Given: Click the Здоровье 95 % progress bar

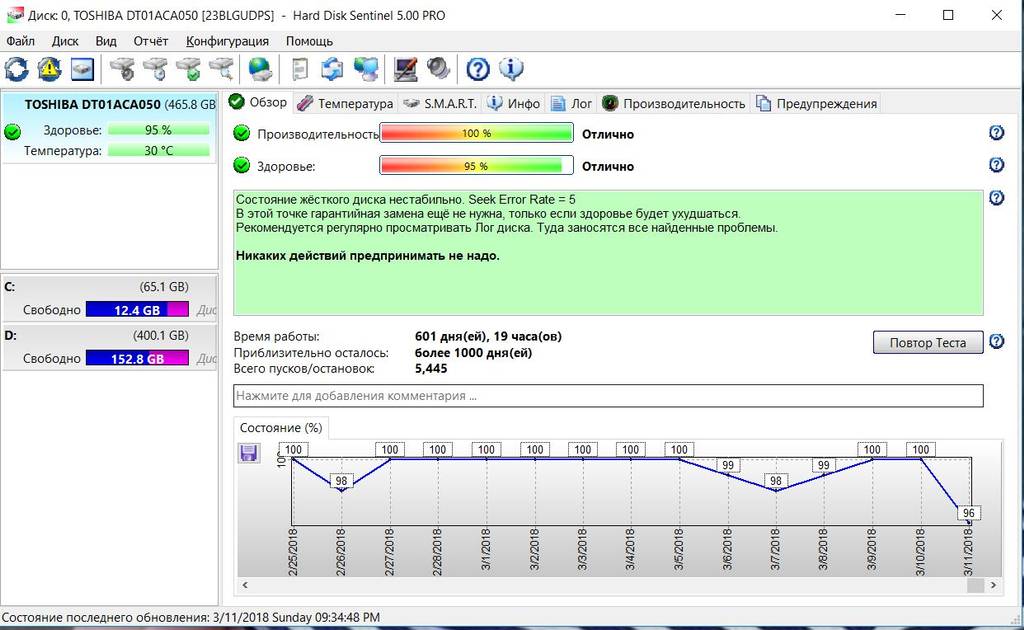Looking at the screenshot, I should pyautogui.click(x=476, y=166).
